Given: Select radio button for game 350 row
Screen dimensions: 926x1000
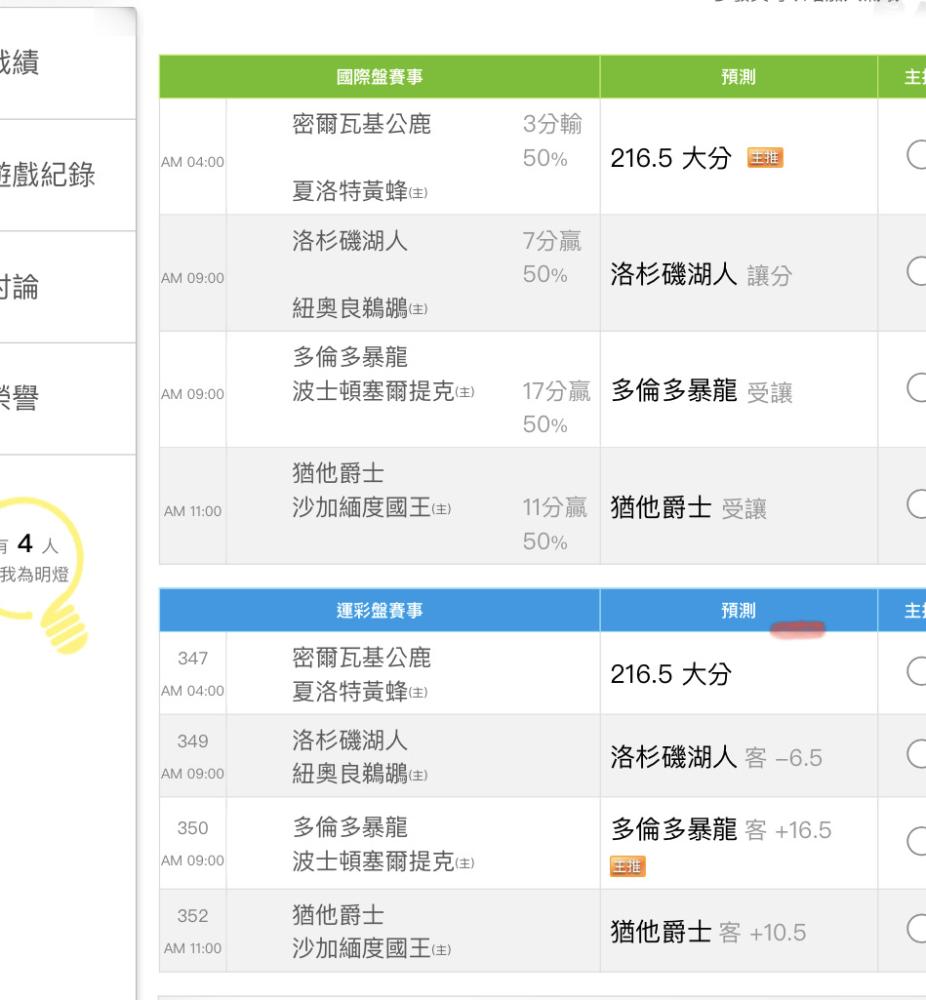Looking at the screenshot, I should tap(917, 841).
